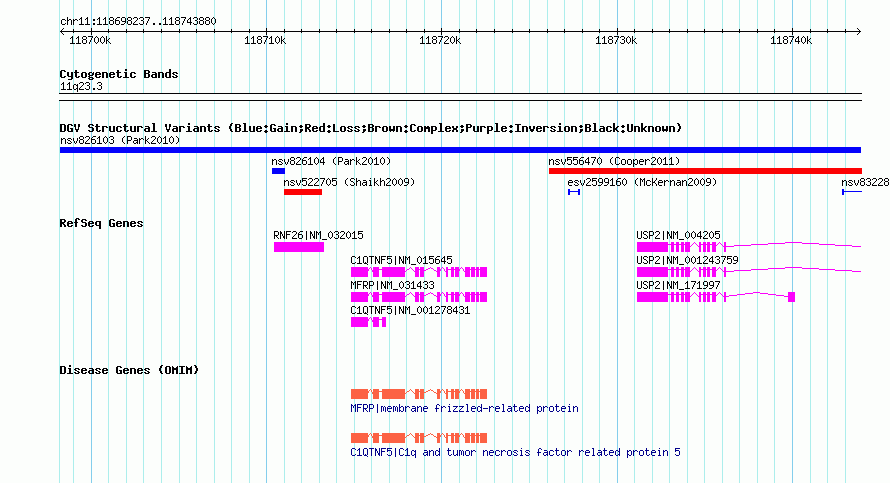Select the red nsv522705 loss bar

tap(303, 192)
